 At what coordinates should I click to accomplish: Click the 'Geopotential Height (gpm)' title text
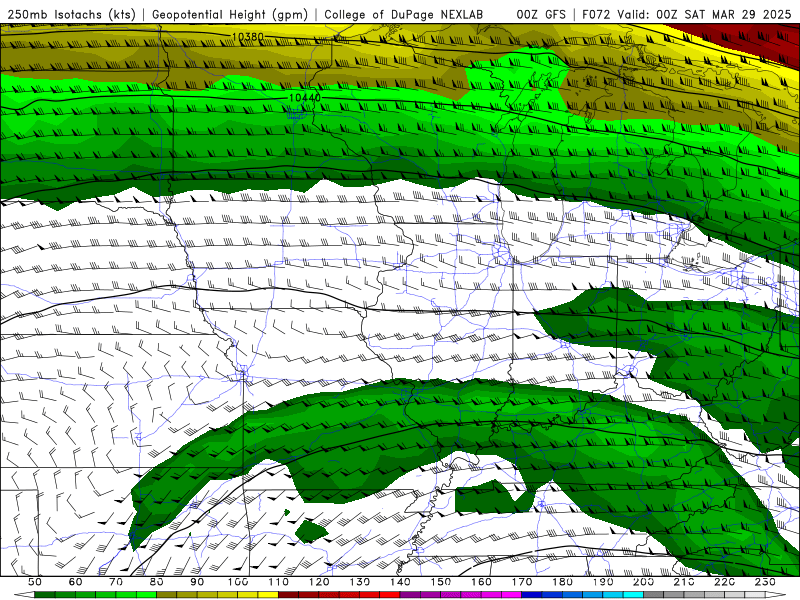tap(230, 15)
